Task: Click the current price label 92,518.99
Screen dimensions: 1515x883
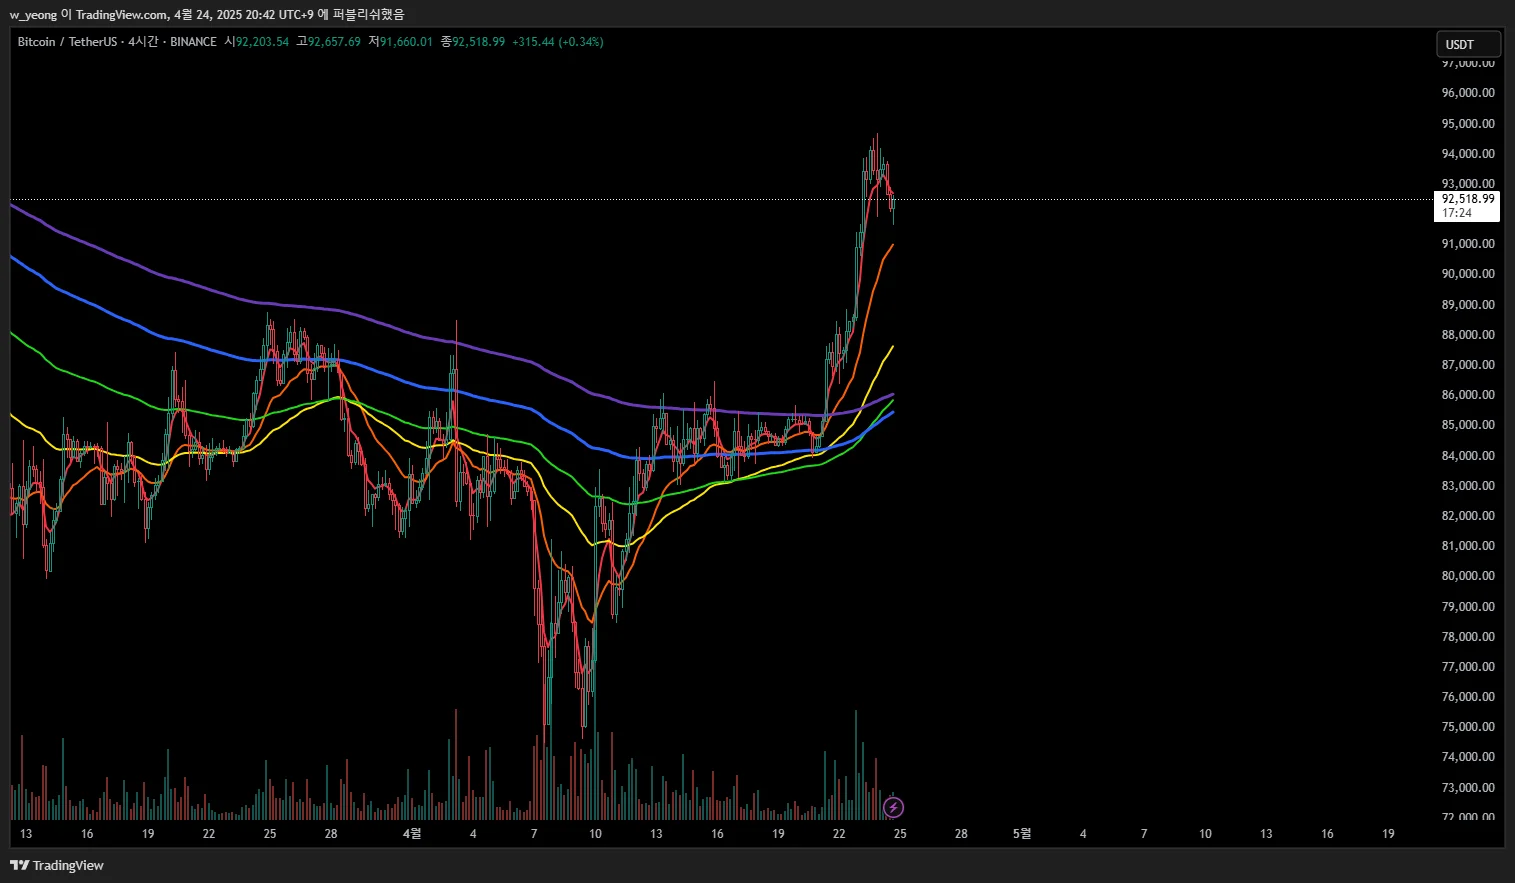Action: [x=1467, y=199]
